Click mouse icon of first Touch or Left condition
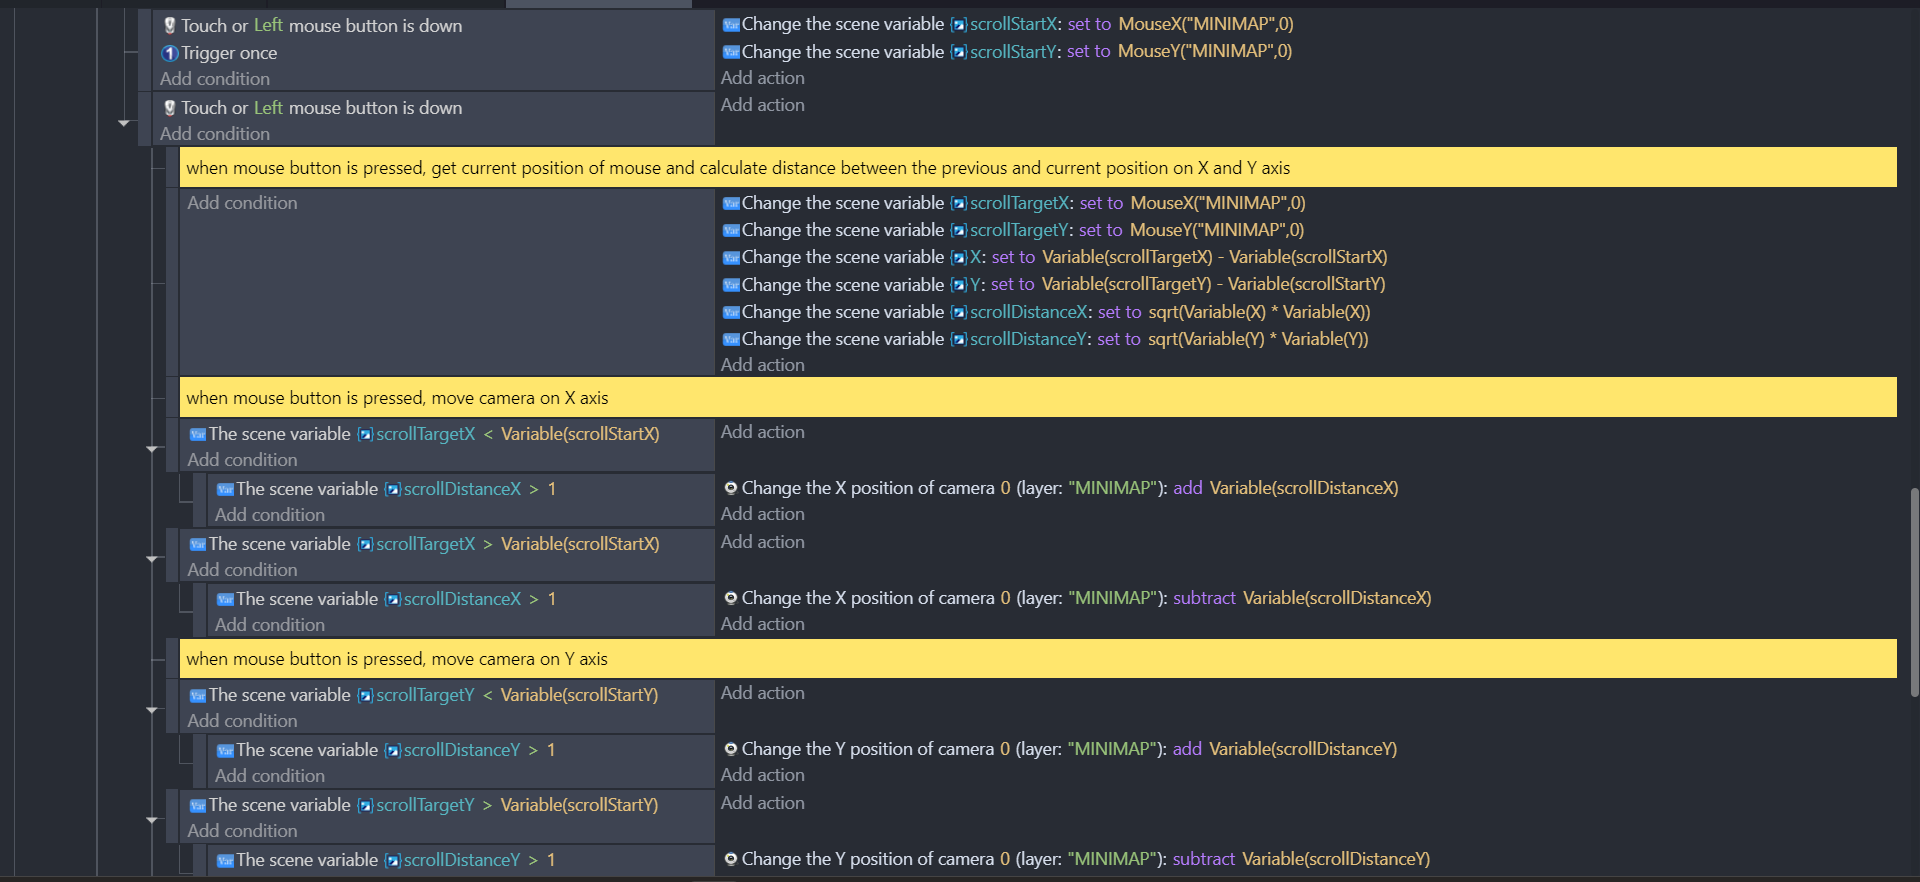Image resolution: width=1920 pixels, height=882 pixels. click(x=170, y=26)
